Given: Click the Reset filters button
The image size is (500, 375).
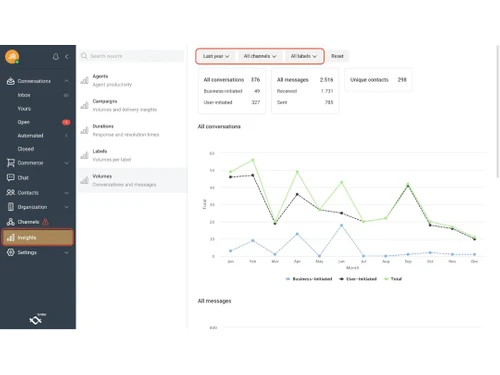Looking at the screenshot, I should click(x=337, y=56).
